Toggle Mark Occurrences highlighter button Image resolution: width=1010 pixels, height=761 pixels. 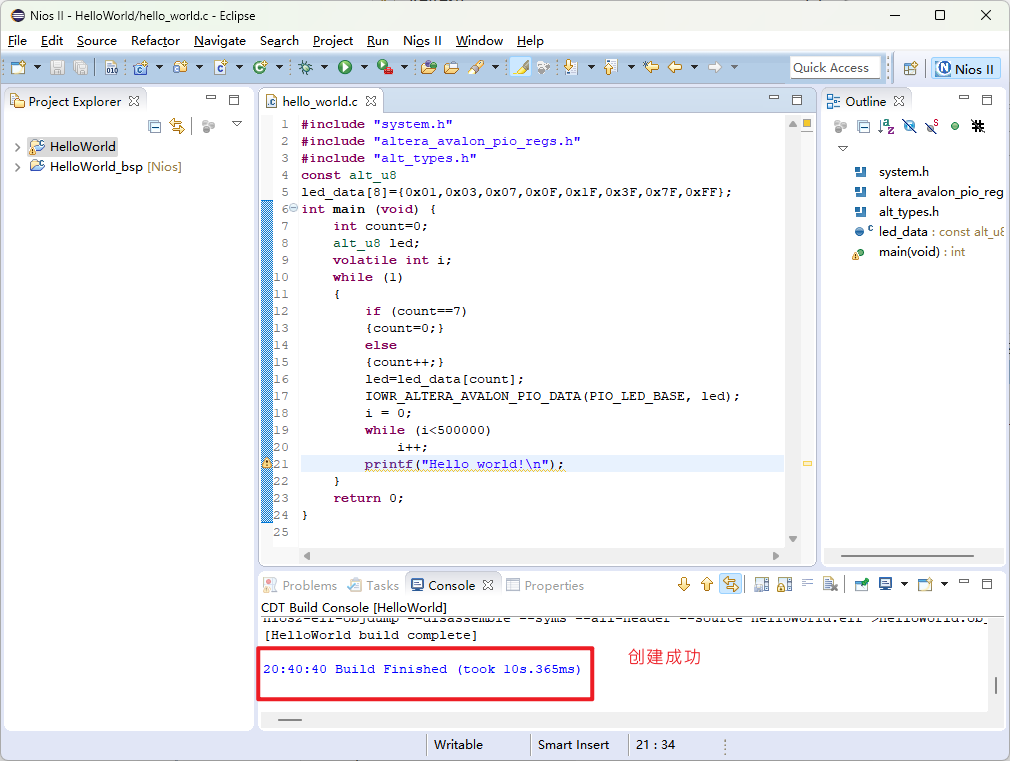click(x=521, y=67)
